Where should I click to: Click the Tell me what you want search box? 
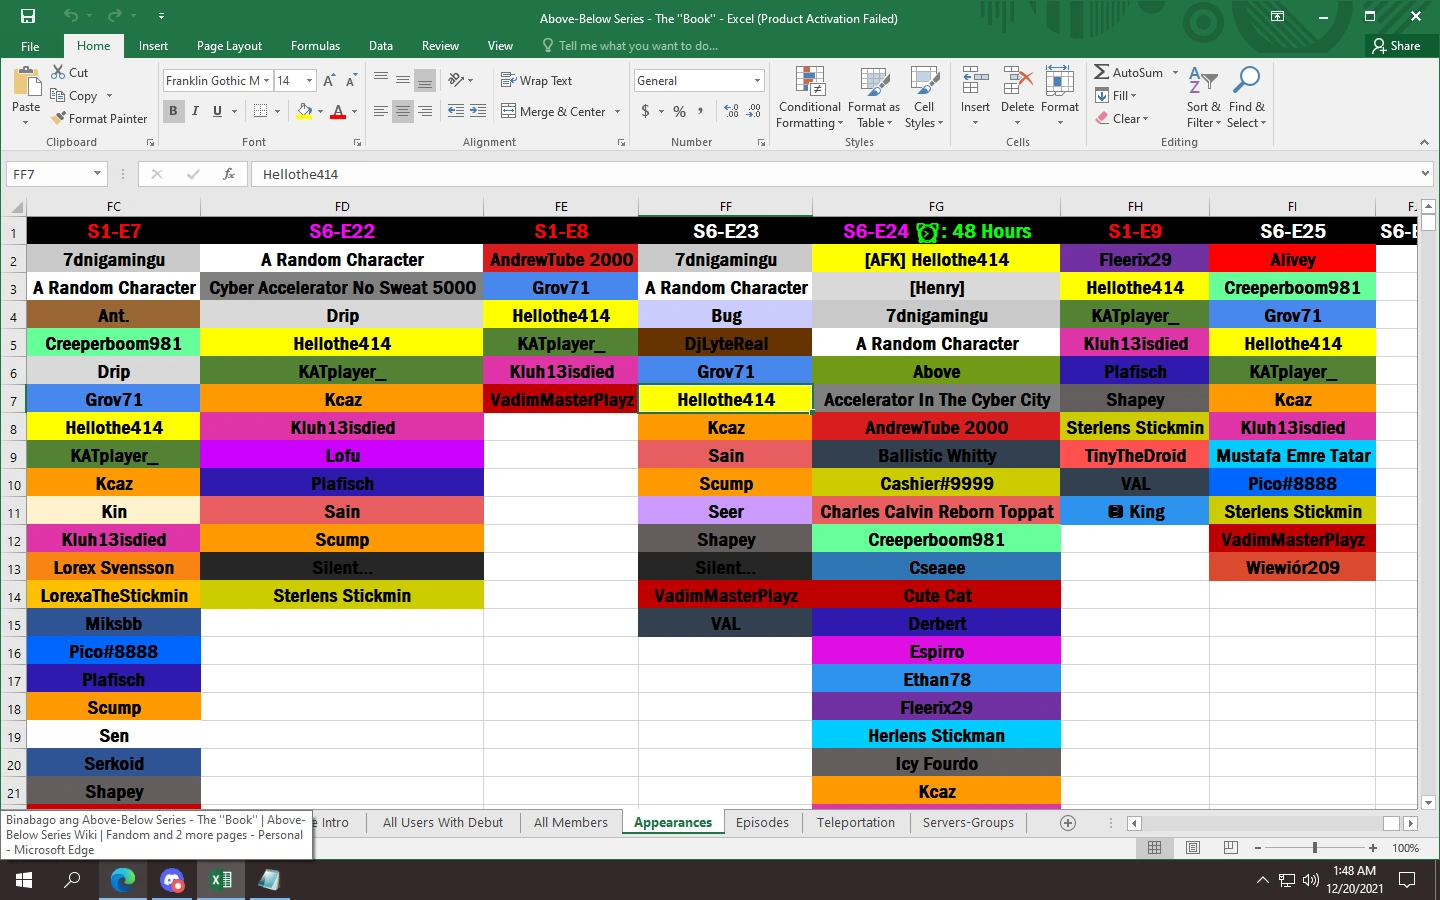click(630, 46)
